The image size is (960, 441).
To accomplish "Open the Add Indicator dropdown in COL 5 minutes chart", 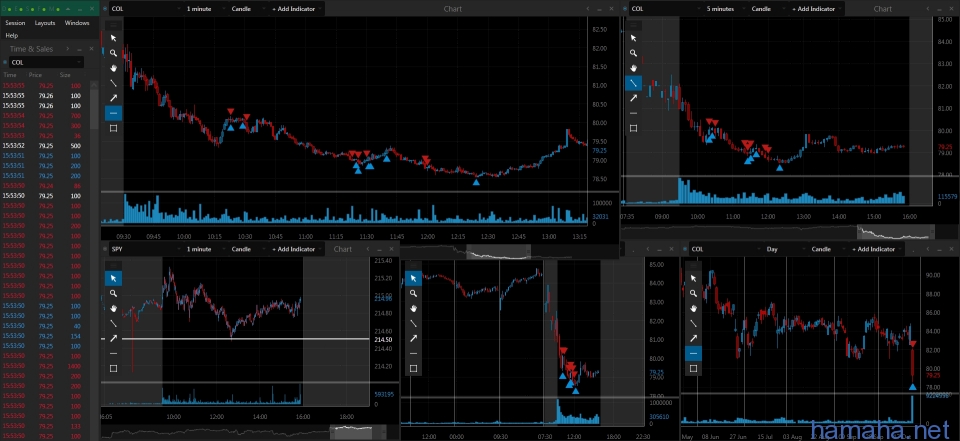I will 816,9.
